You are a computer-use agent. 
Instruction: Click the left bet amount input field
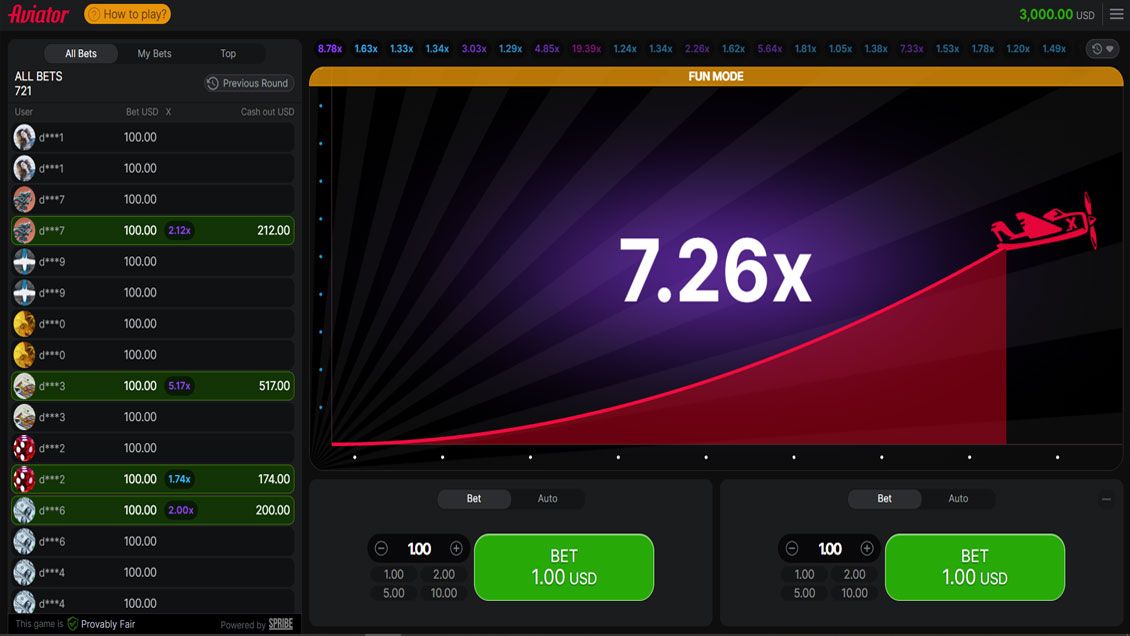pos(419,549)
